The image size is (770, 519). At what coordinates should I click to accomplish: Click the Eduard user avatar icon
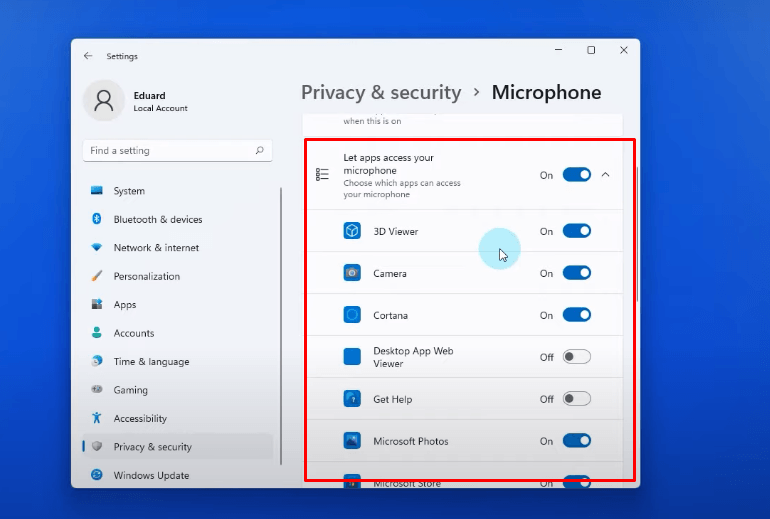(x=104, y=101)
